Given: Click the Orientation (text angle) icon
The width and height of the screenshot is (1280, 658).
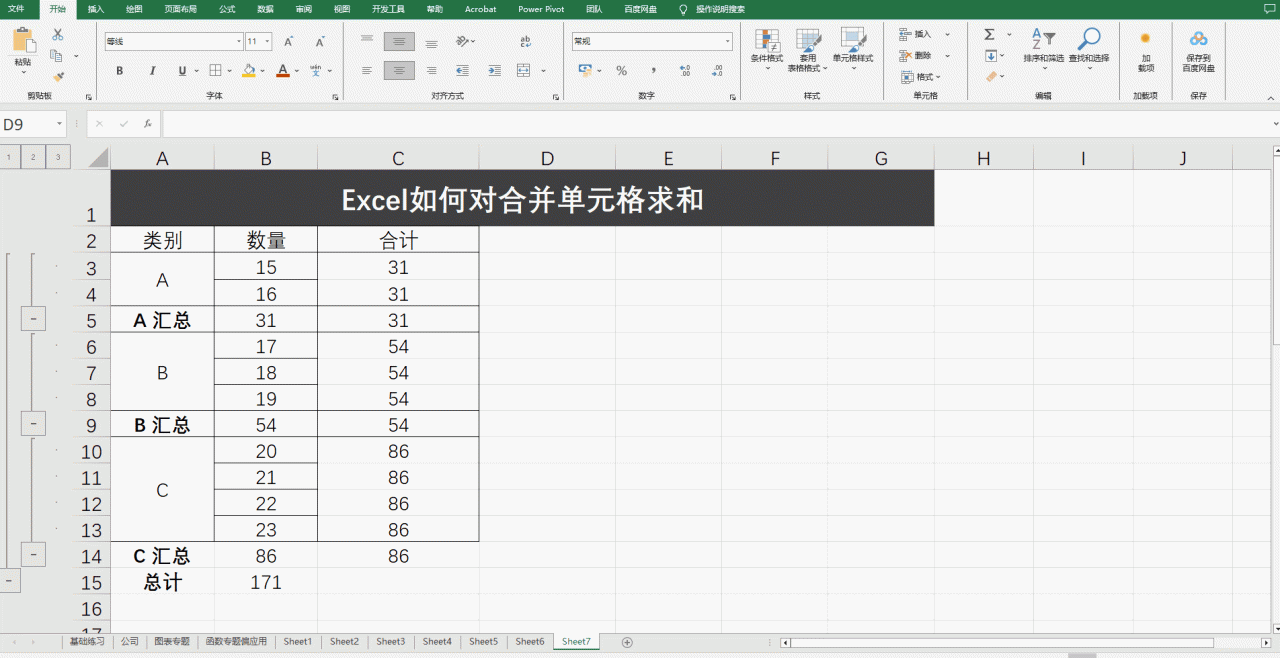Looking at the screenshot, I should pos(463,42).
